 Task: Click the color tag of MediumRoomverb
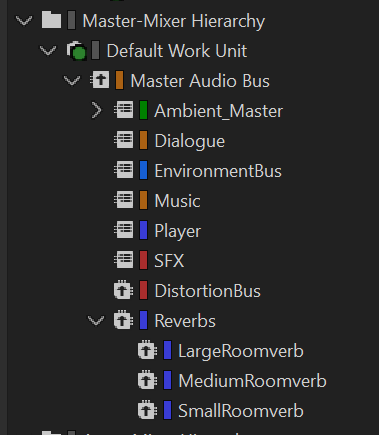click(167, 381)
